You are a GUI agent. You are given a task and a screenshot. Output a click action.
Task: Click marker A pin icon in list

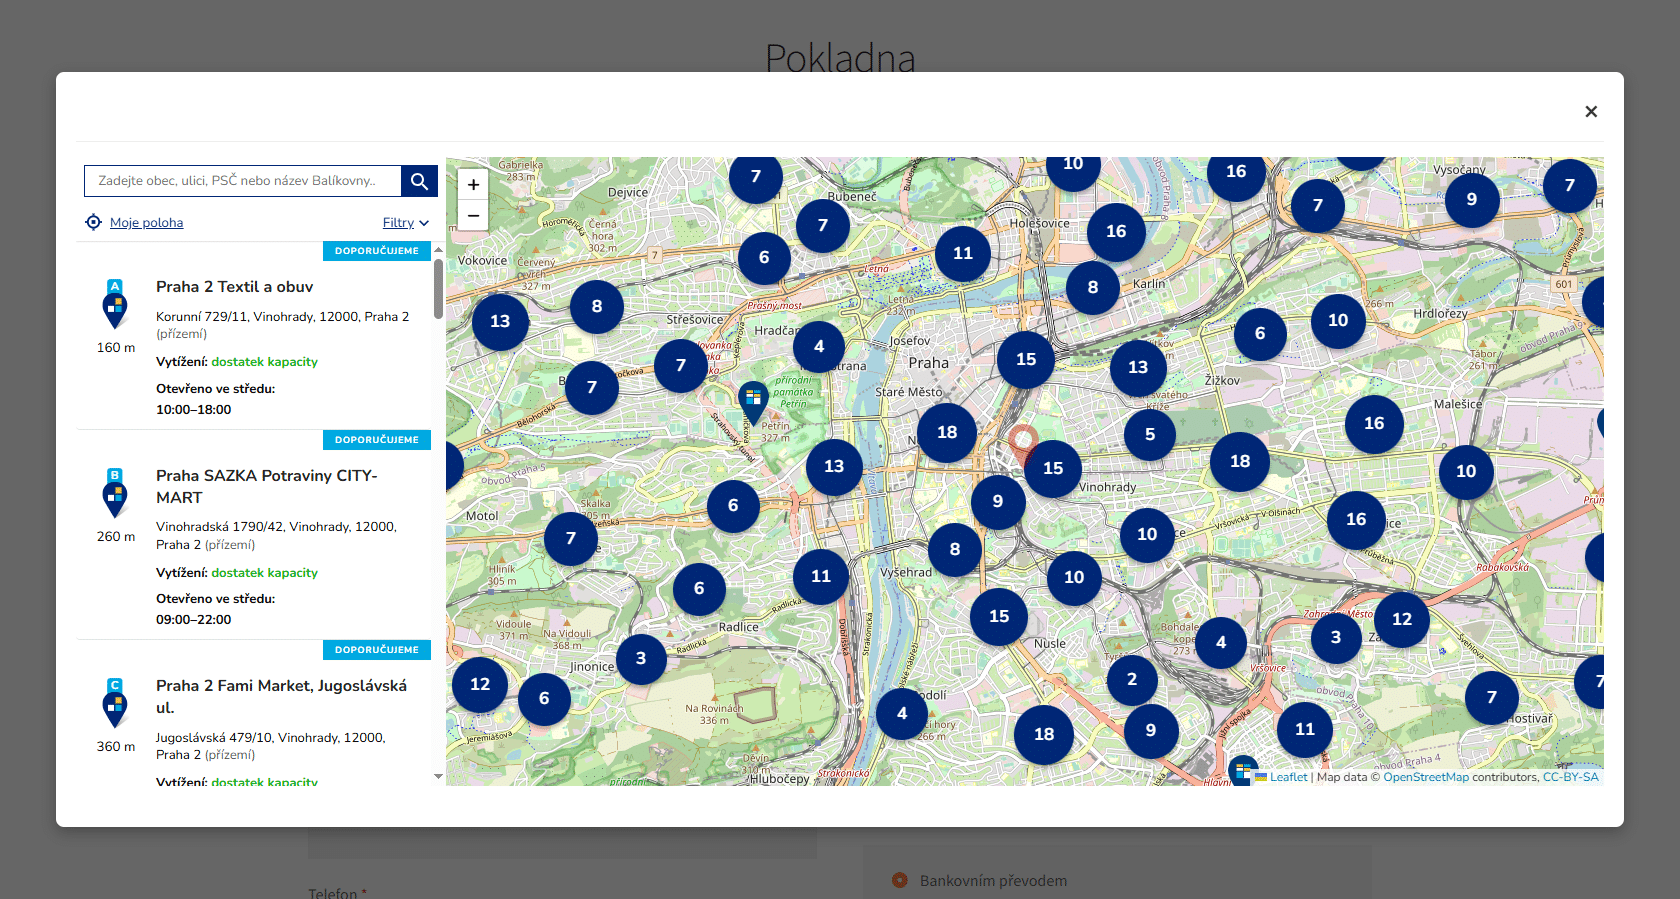point(115,304)
